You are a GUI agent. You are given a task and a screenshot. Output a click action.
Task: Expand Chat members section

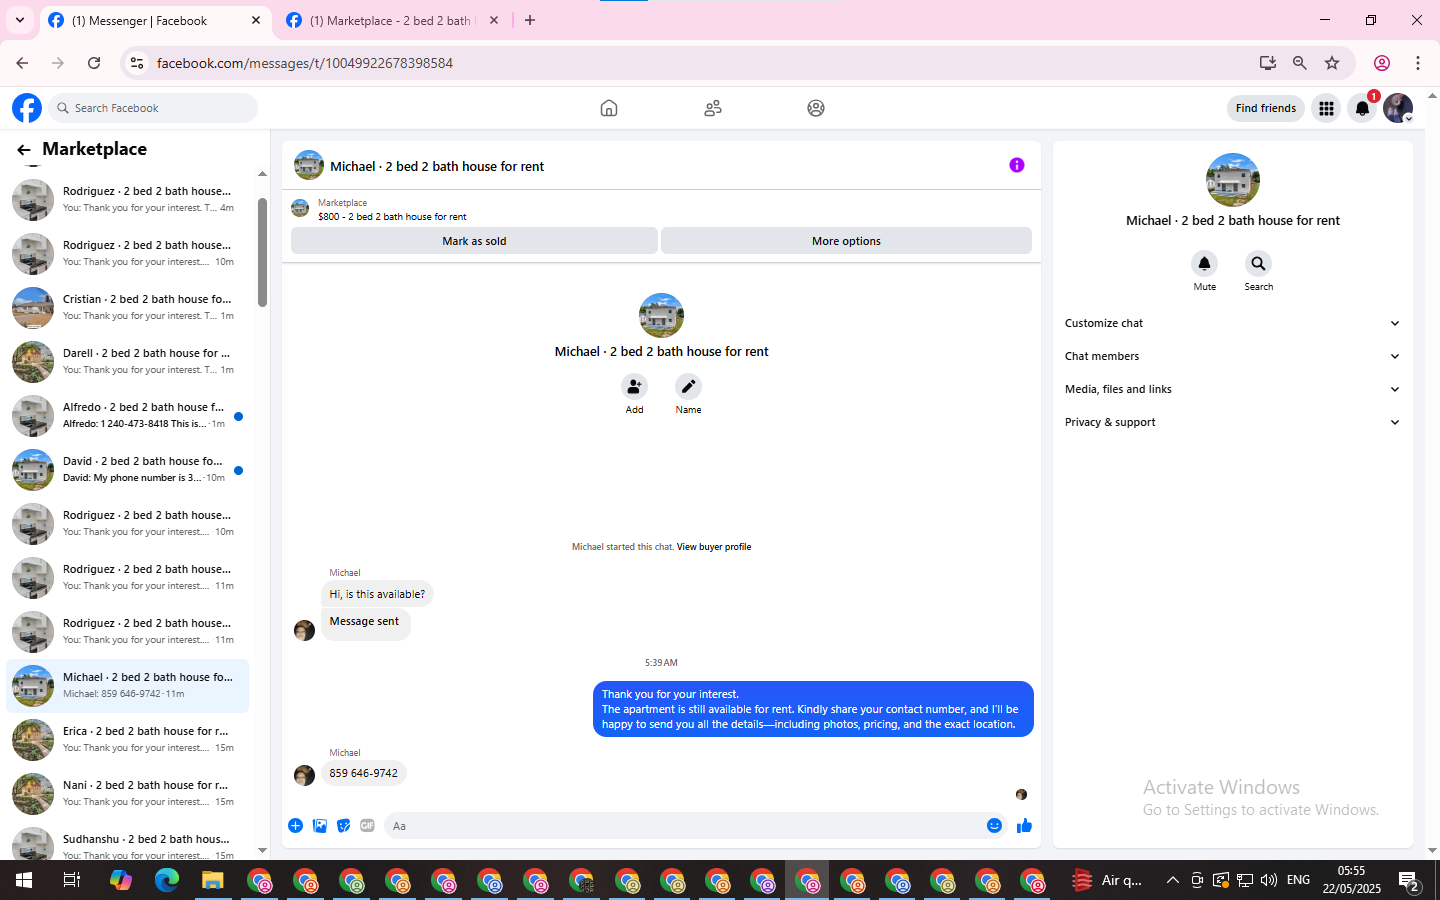point(1232,356)
